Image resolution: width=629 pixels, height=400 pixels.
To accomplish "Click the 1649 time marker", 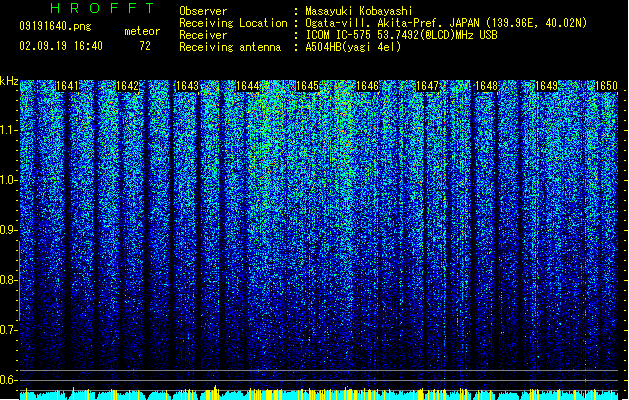I will coord(546,86).
